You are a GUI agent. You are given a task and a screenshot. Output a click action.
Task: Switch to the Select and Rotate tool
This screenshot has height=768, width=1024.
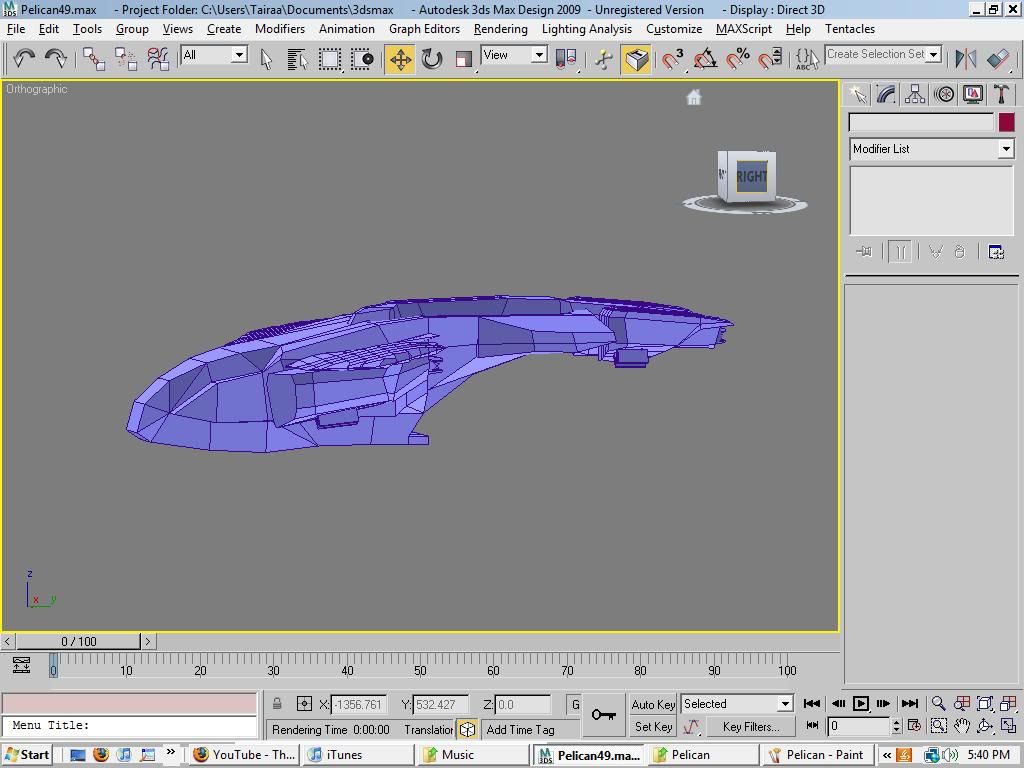pos(432,59)
